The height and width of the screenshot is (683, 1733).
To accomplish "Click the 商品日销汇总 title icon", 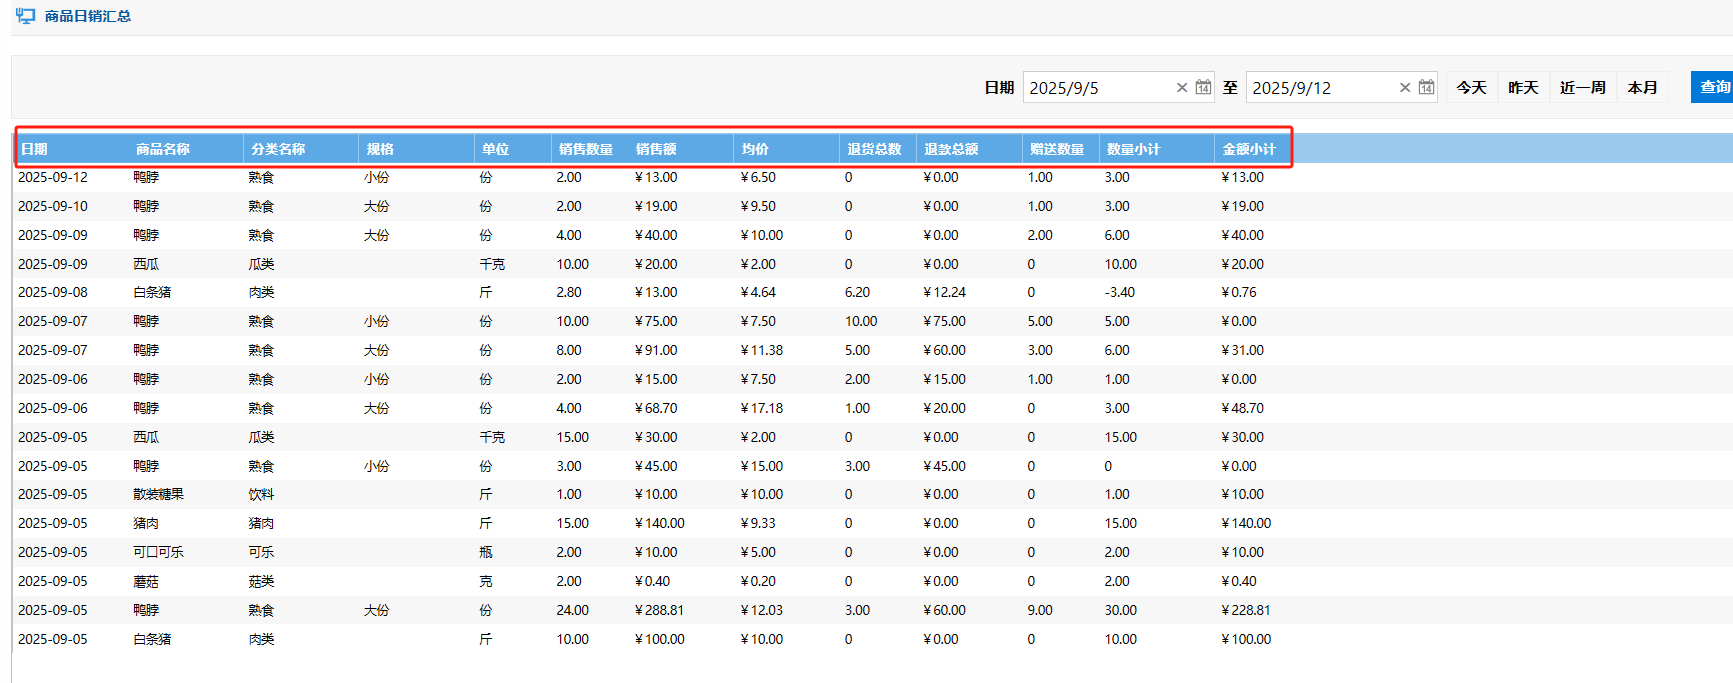I will click(25, 16).
